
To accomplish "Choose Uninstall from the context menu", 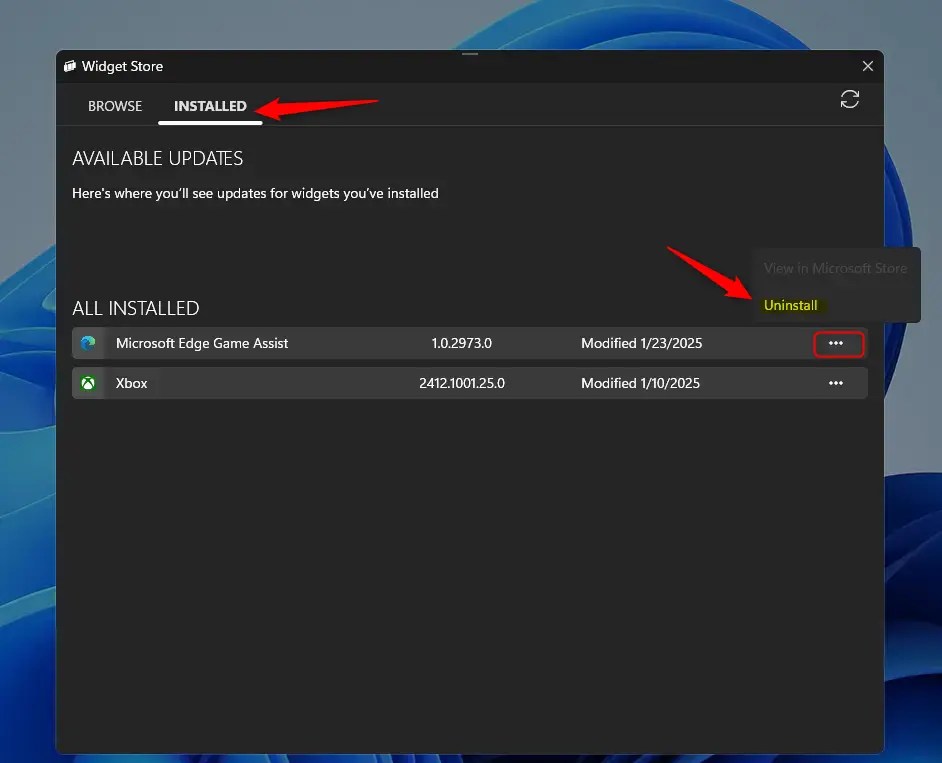I will (x=790, y=305).
